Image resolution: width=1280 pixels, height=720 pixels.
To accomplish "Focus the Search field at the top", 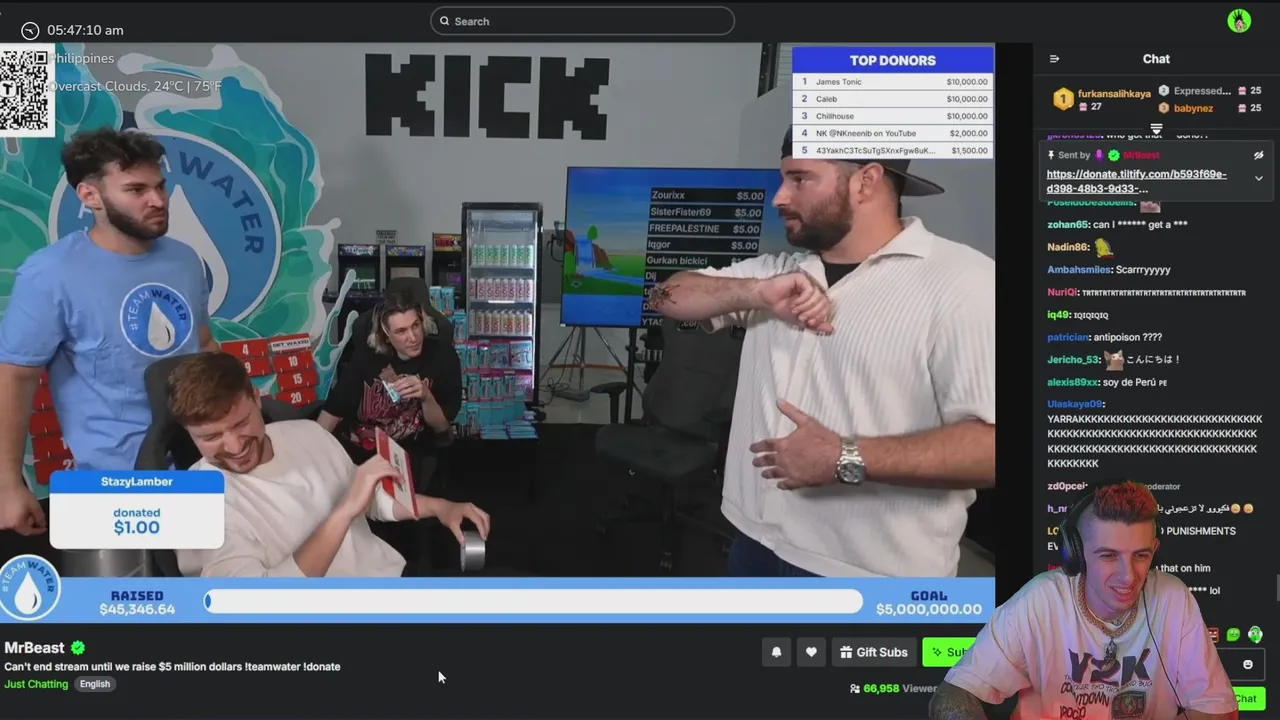I will tap(582, 21).
